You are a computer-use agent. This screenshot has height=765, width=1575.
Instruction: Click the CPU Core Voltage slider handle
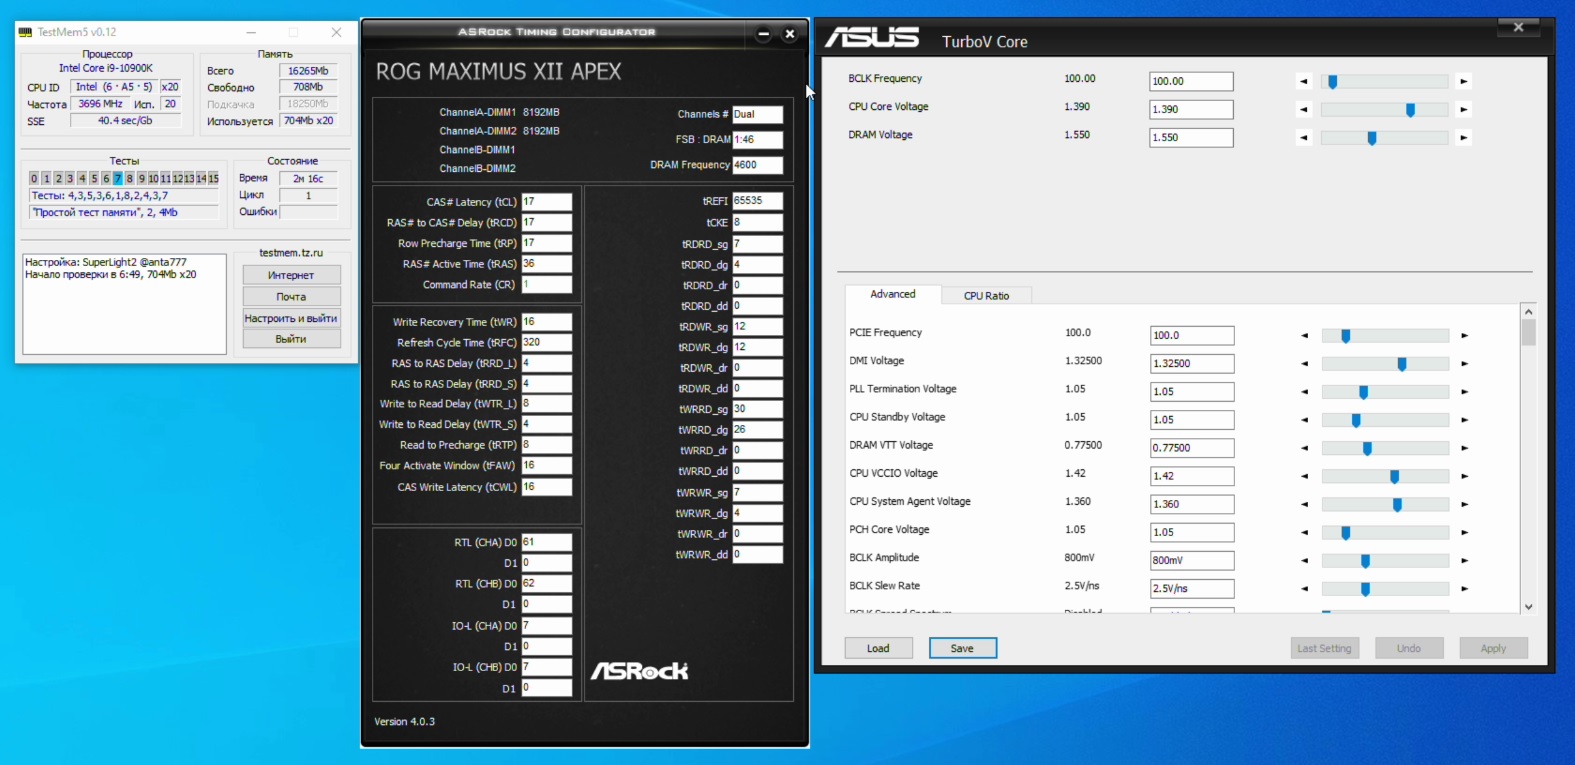[1410, 110]
